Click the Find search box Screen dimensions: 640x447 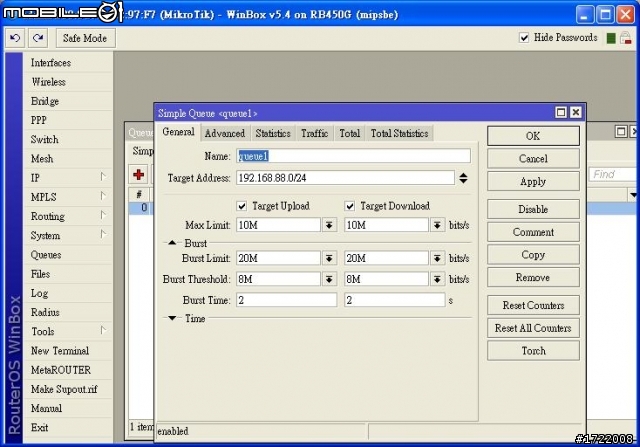(x=613, y=174)
